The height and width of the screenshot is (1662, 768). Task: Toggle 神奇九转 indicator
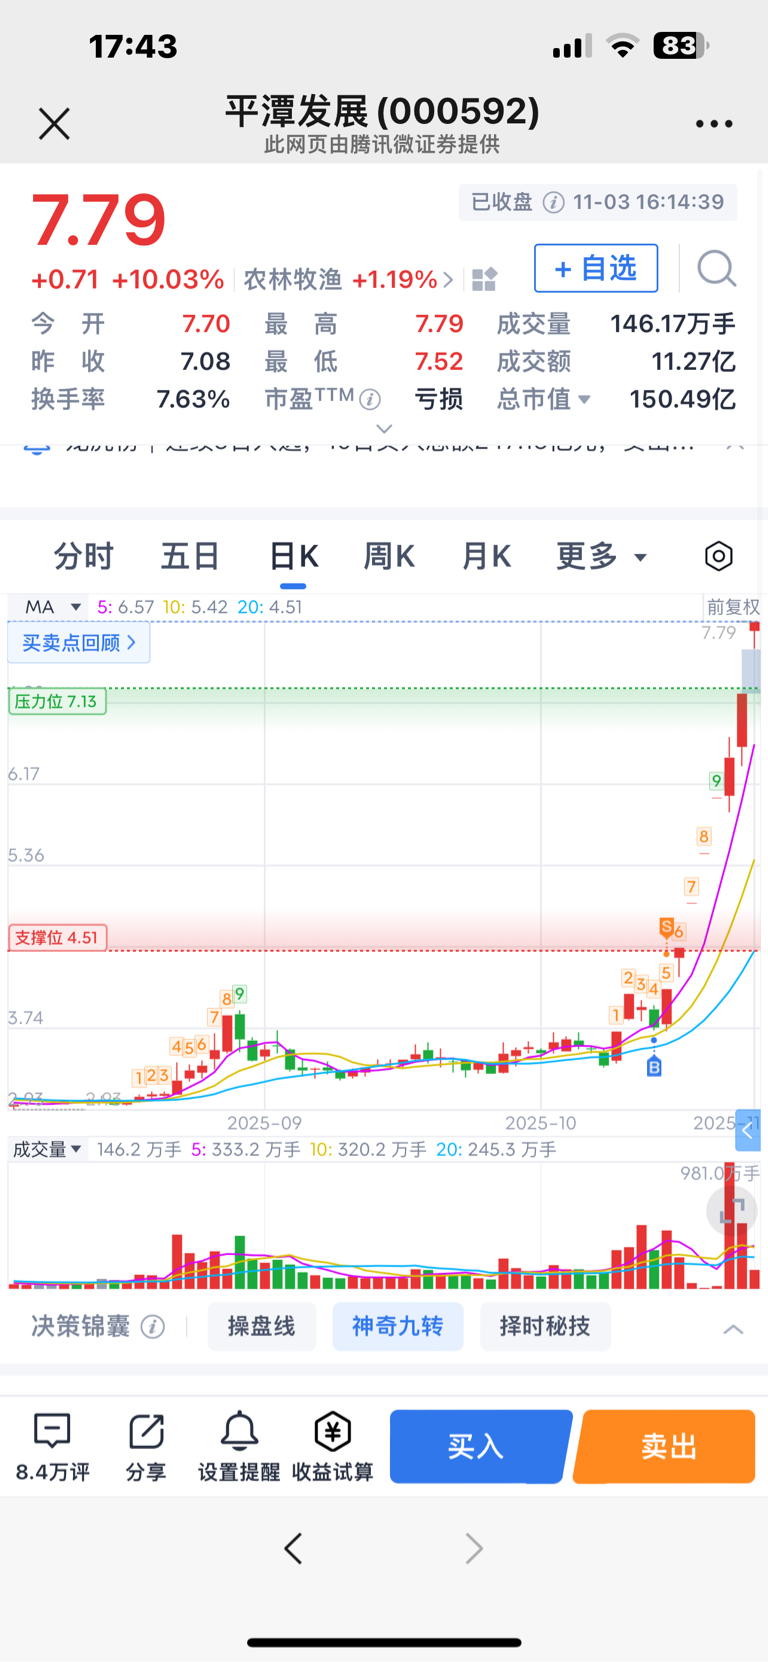point(397,1327)
